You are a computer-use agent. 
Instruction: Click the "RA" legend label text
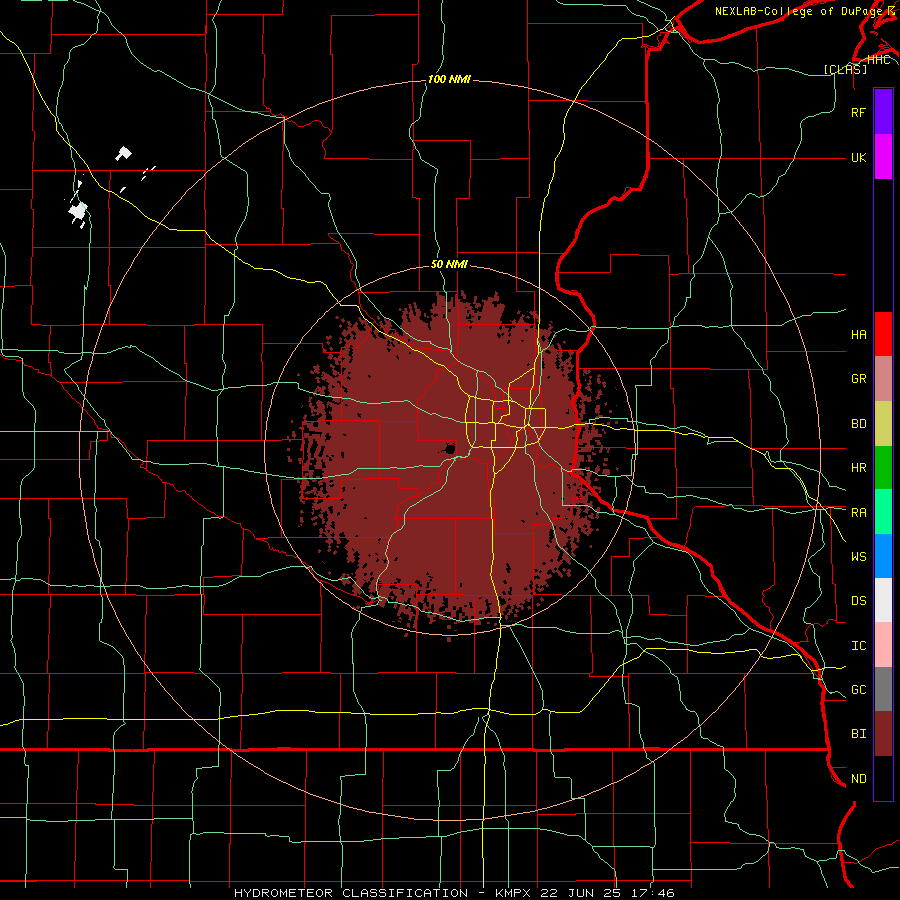coord(858,513)
